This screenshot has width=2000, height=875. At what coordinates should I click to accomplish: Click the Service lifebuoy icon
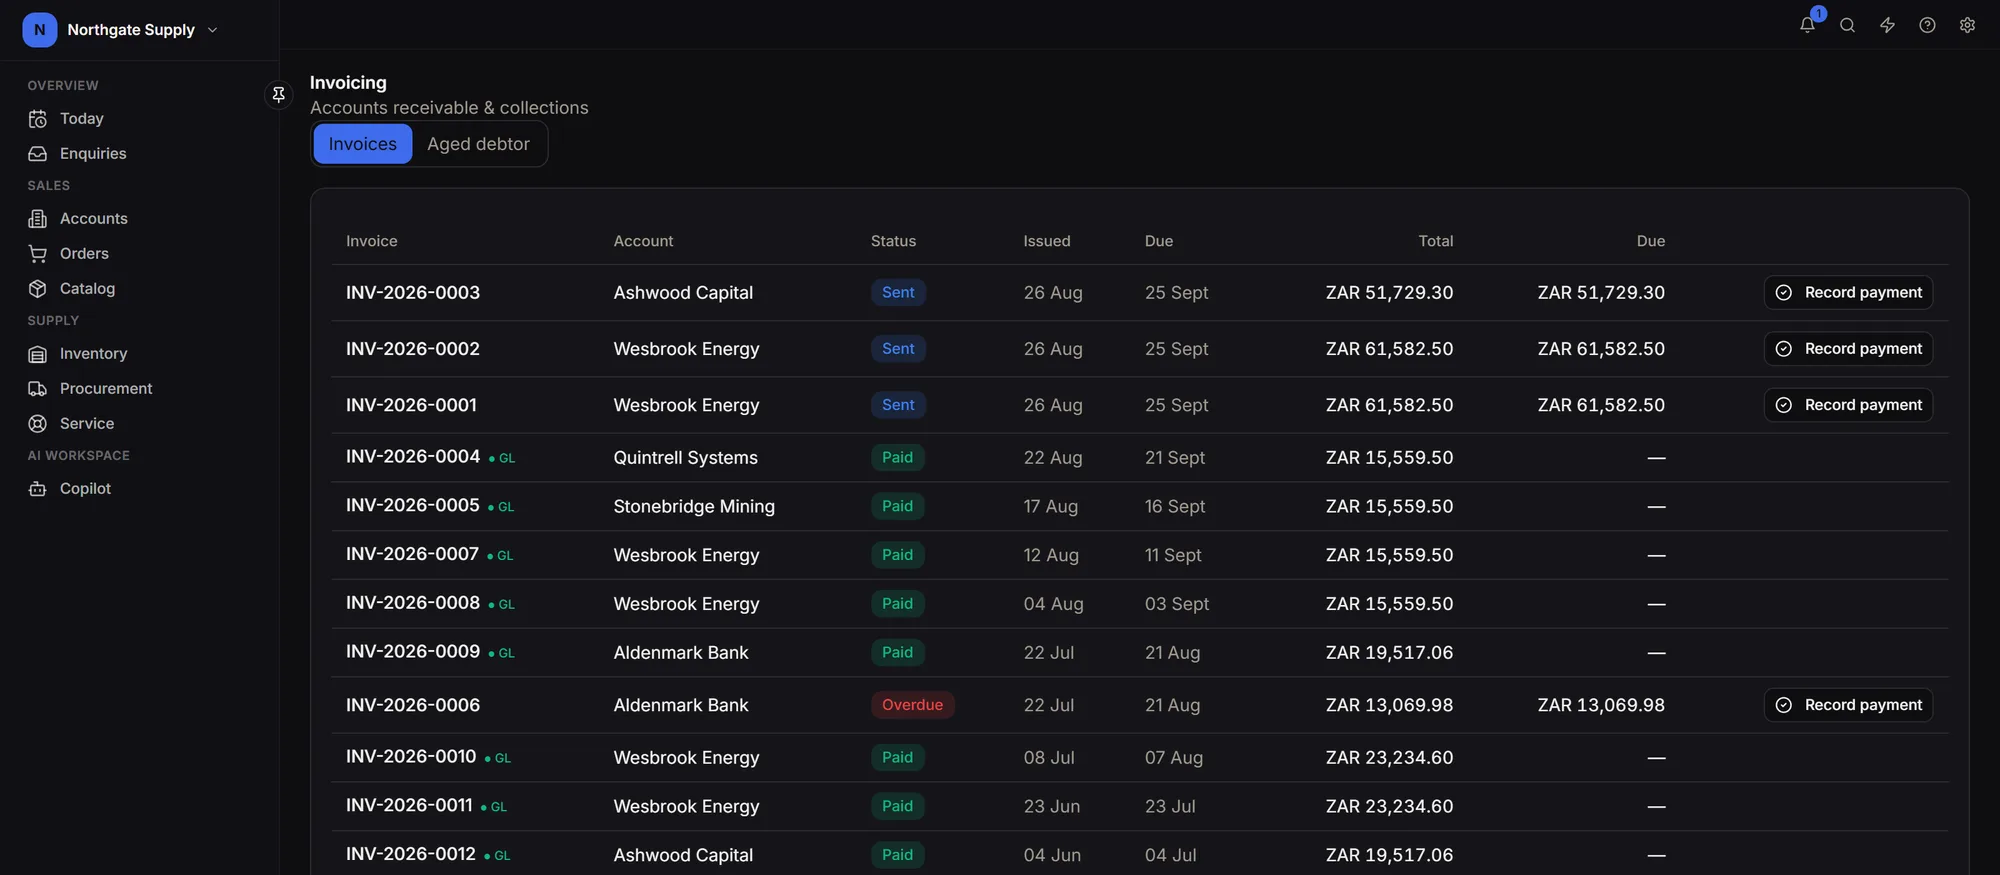38,424
